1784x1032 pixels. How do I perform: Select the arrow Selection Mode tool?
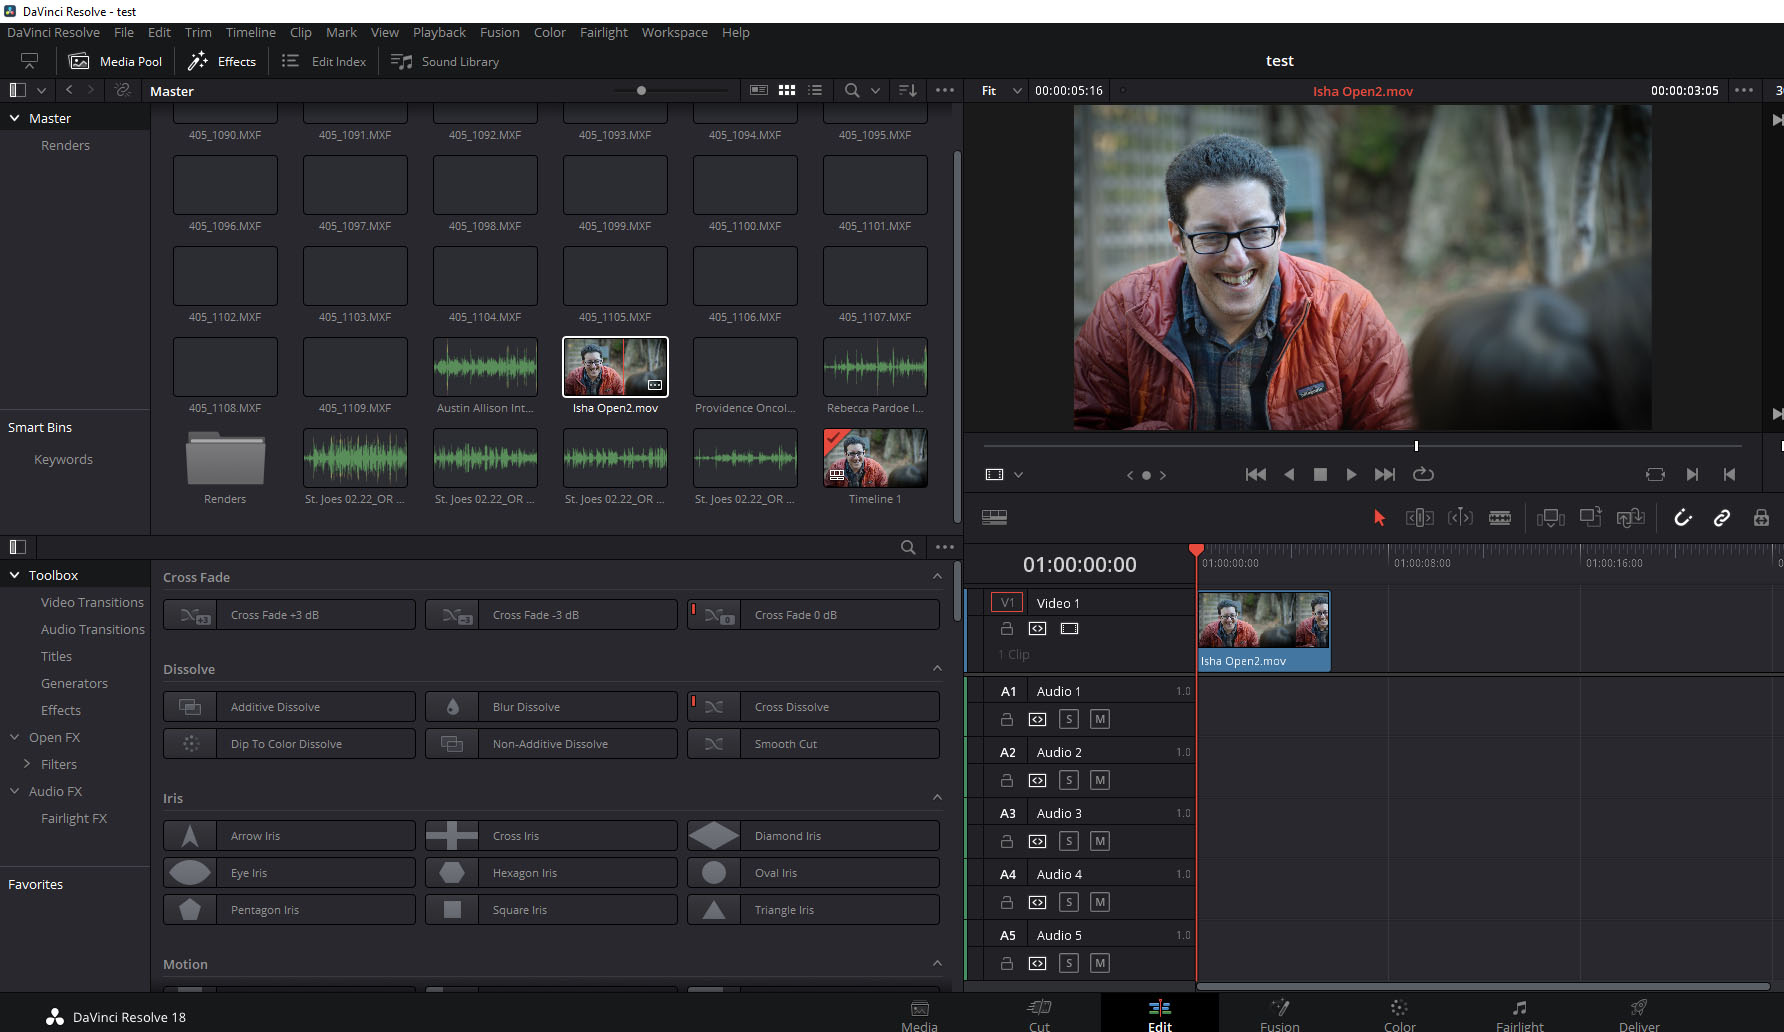(x=1379, y=517)
